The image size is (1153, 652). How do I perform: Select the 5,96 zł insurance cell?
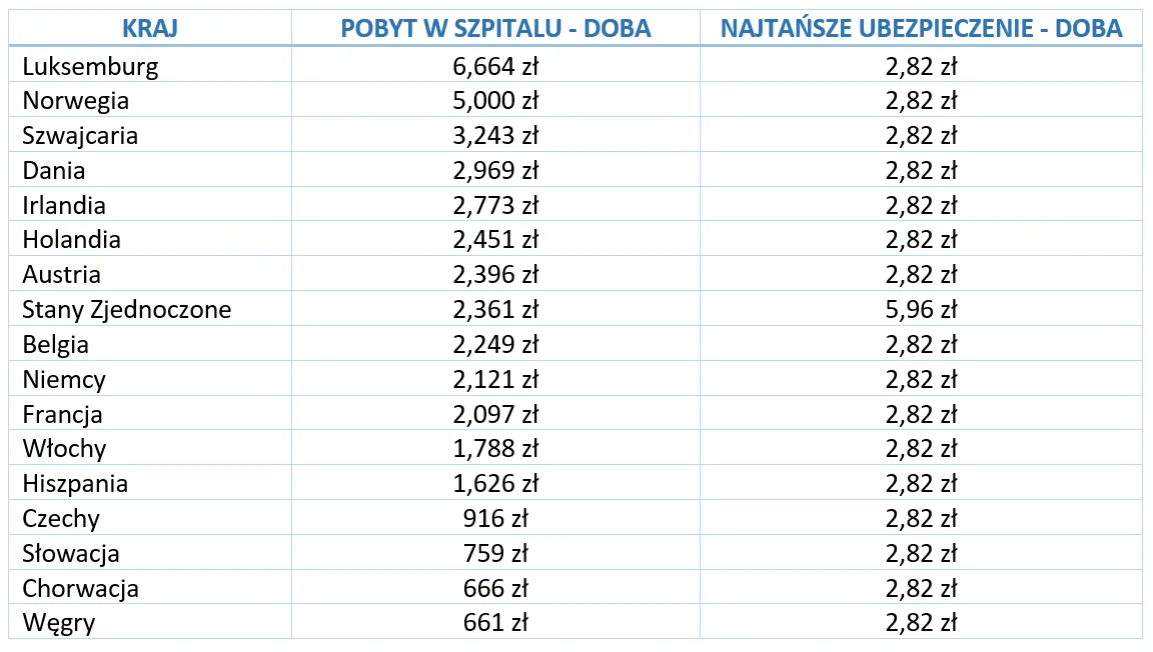tap(921, 310)
